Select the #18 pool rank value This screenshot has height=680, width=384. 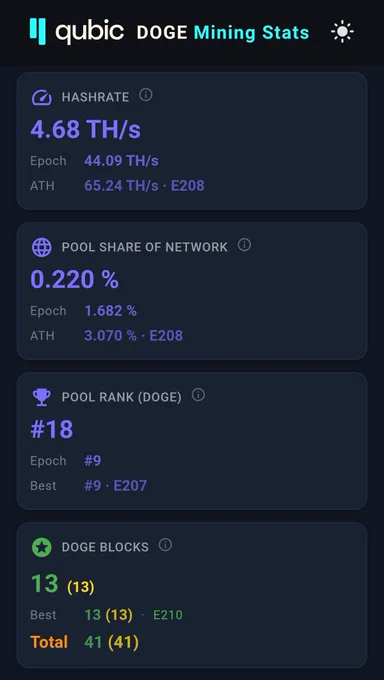click(x=52, y=429)
